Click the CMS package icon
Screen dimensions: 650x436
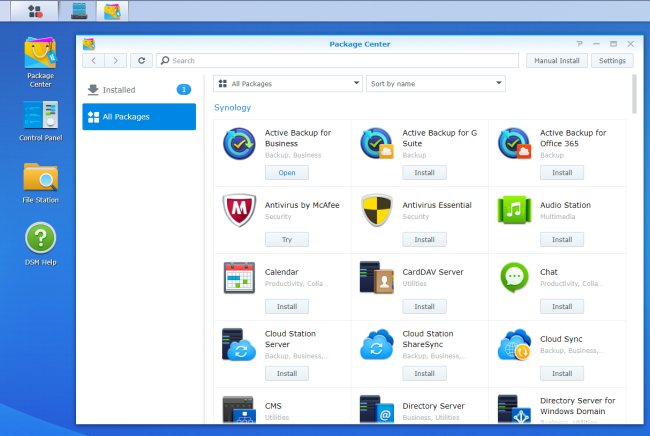point(238,409)
